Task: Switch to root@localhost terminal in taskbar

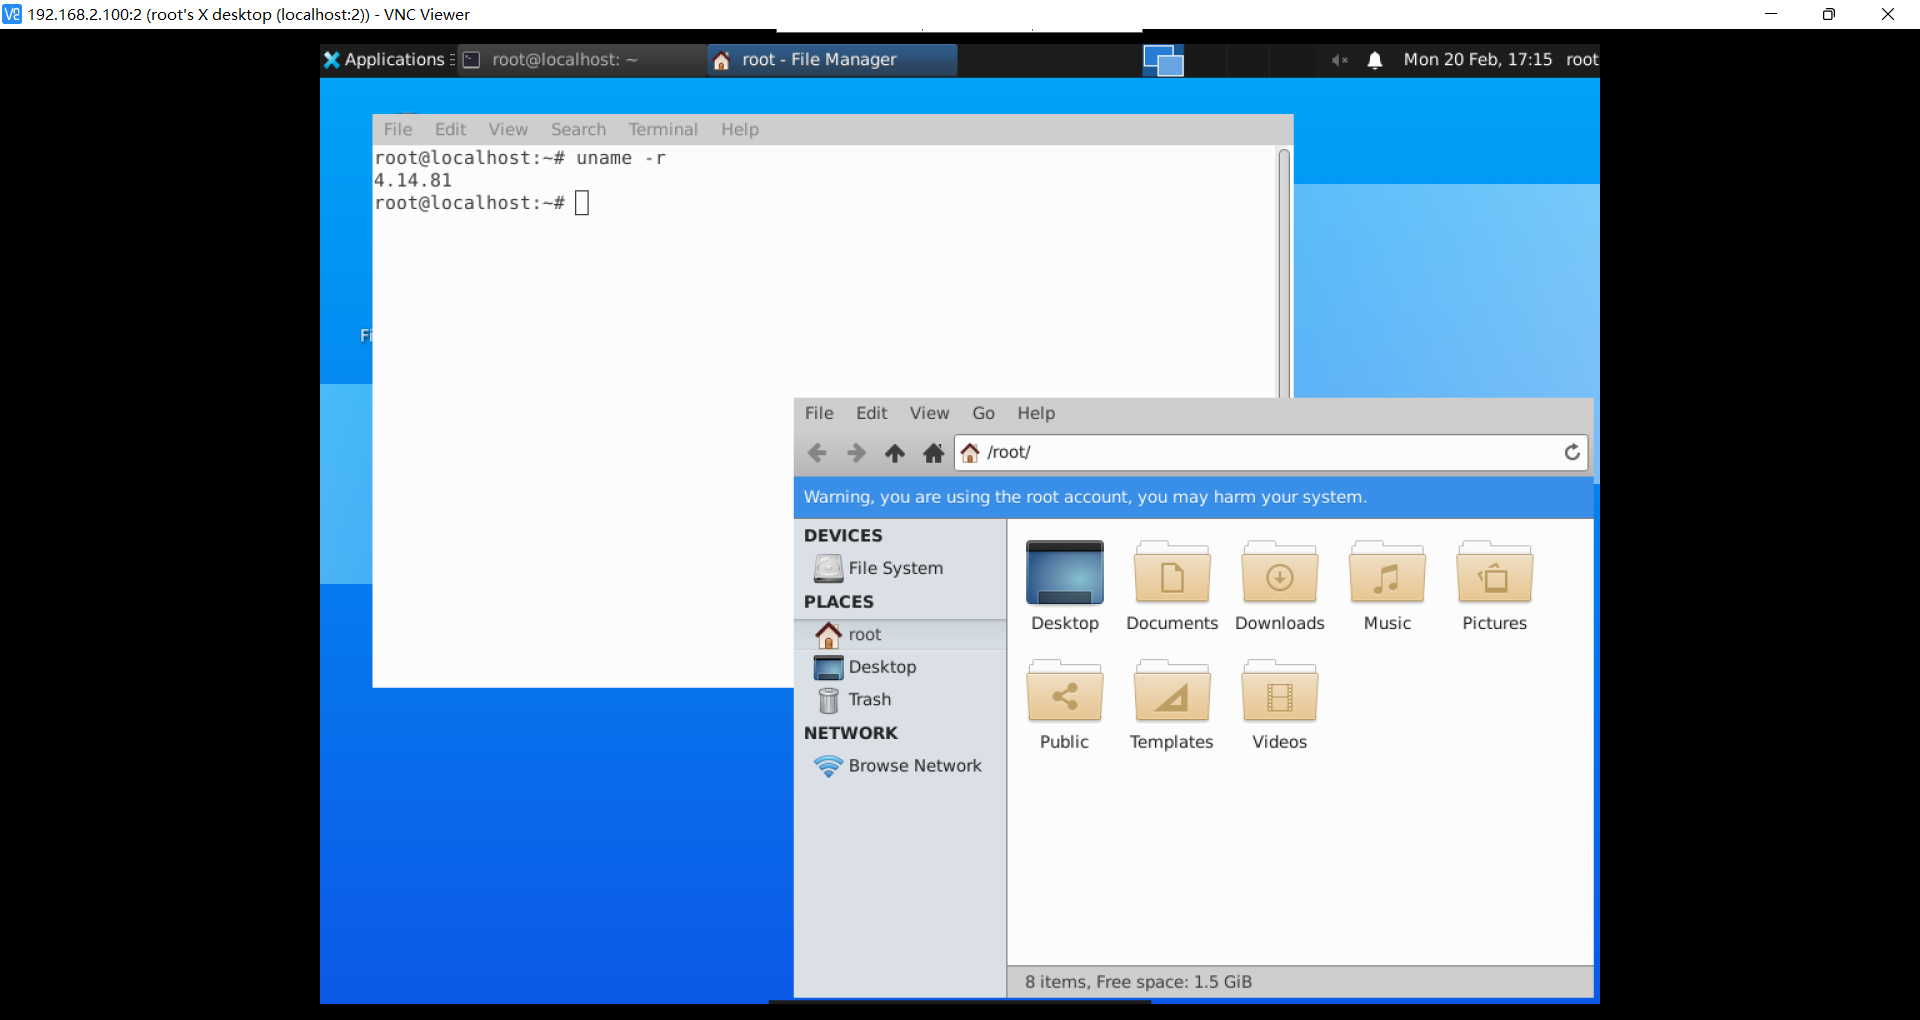Action: (x=582, y=59)
